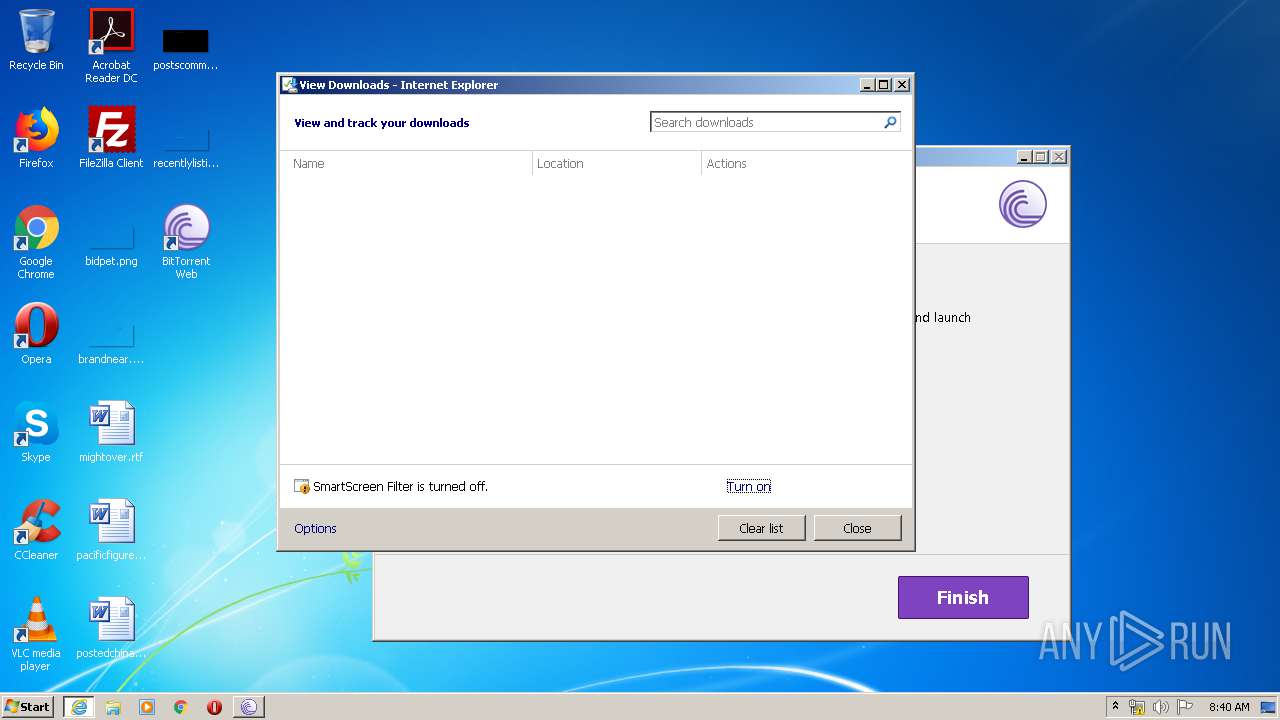
Task: Minimize the View Downloads window
Action: 867,85
